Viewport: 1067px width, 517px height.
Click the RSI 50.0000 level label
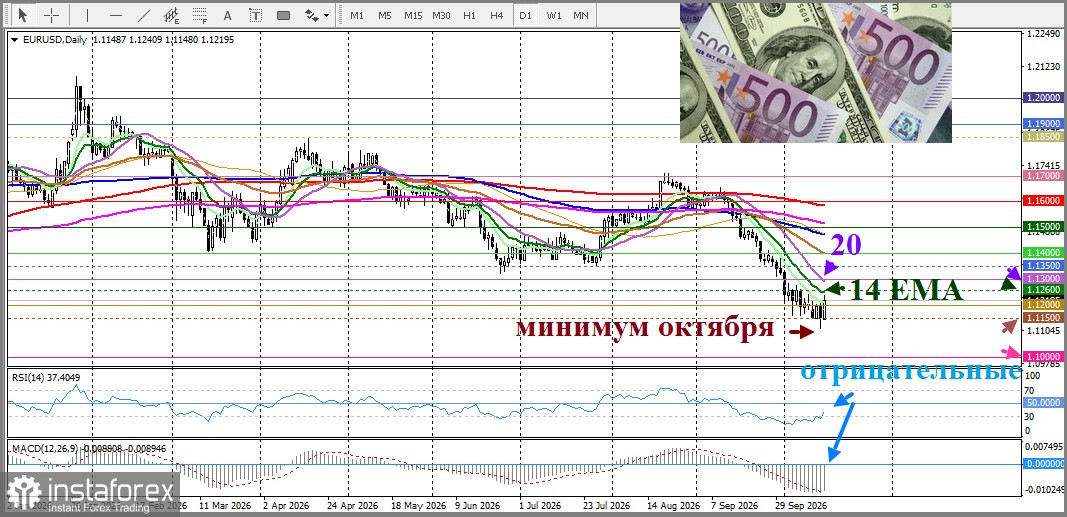point(1045,403)
